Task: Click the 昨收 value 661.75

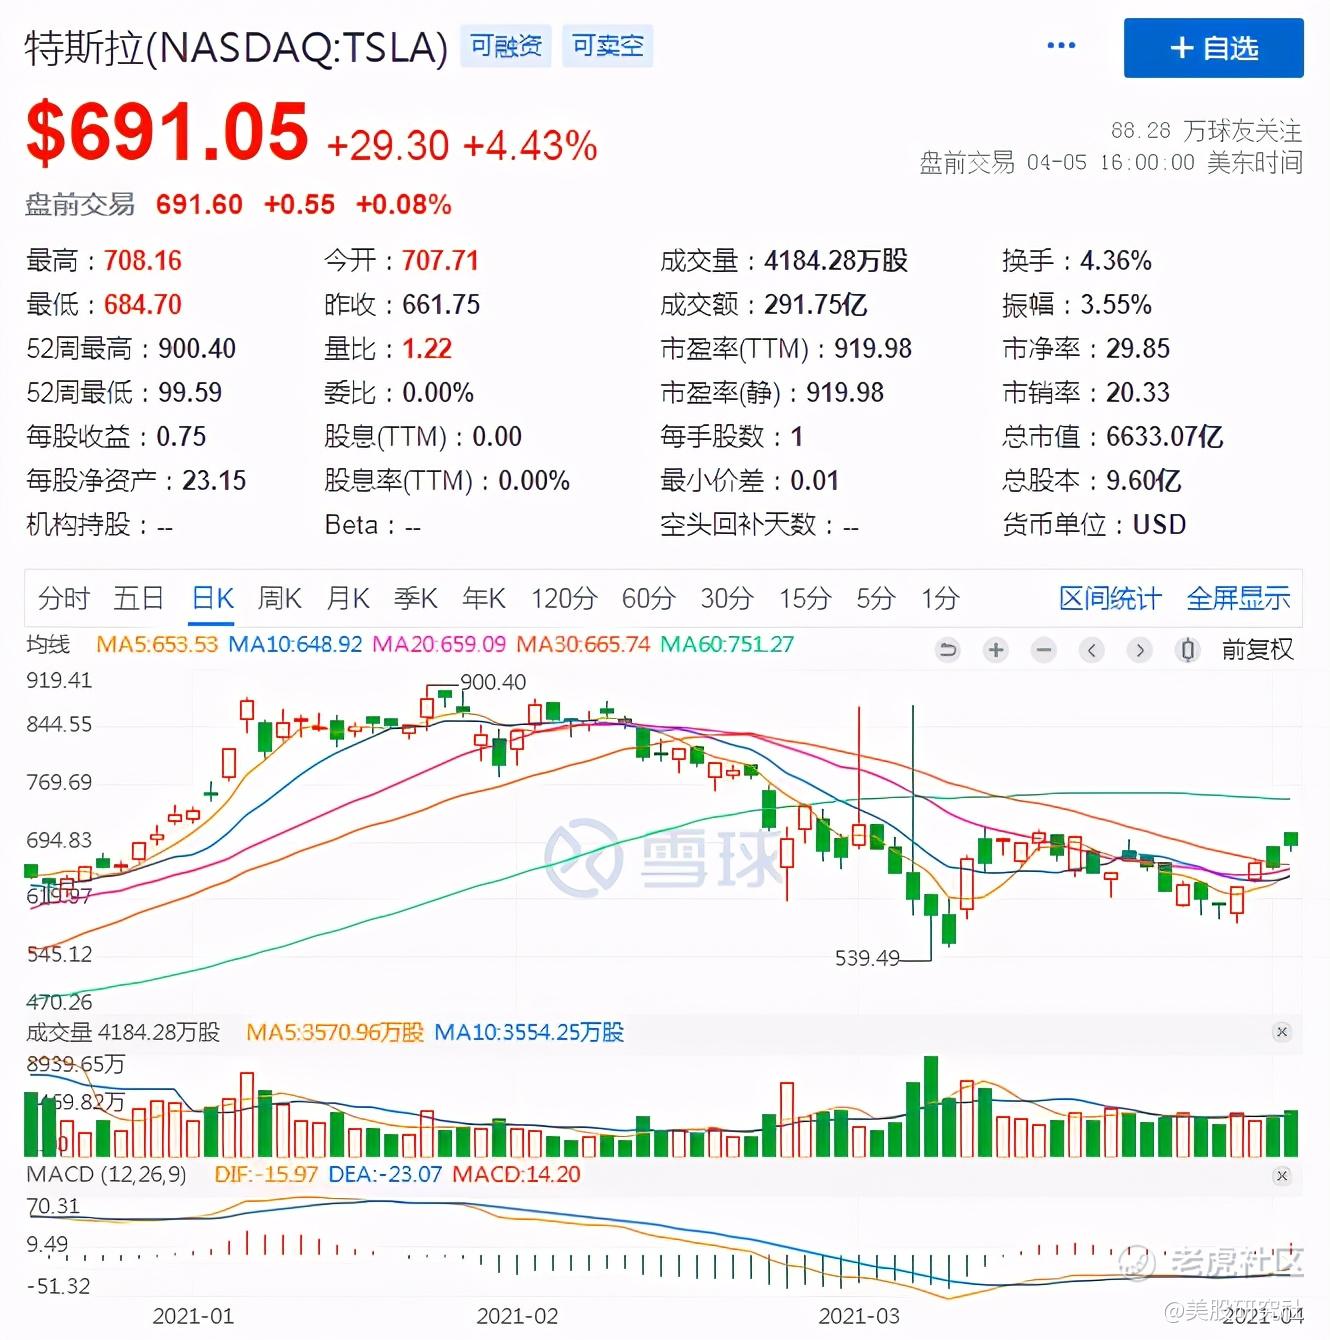Action: [441, 305]
